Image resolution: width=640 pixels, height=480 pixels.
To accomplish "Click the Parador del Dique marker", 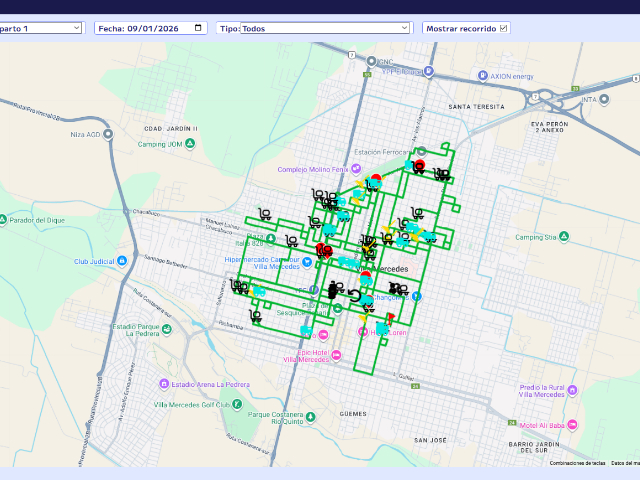I will click(3, 220).
